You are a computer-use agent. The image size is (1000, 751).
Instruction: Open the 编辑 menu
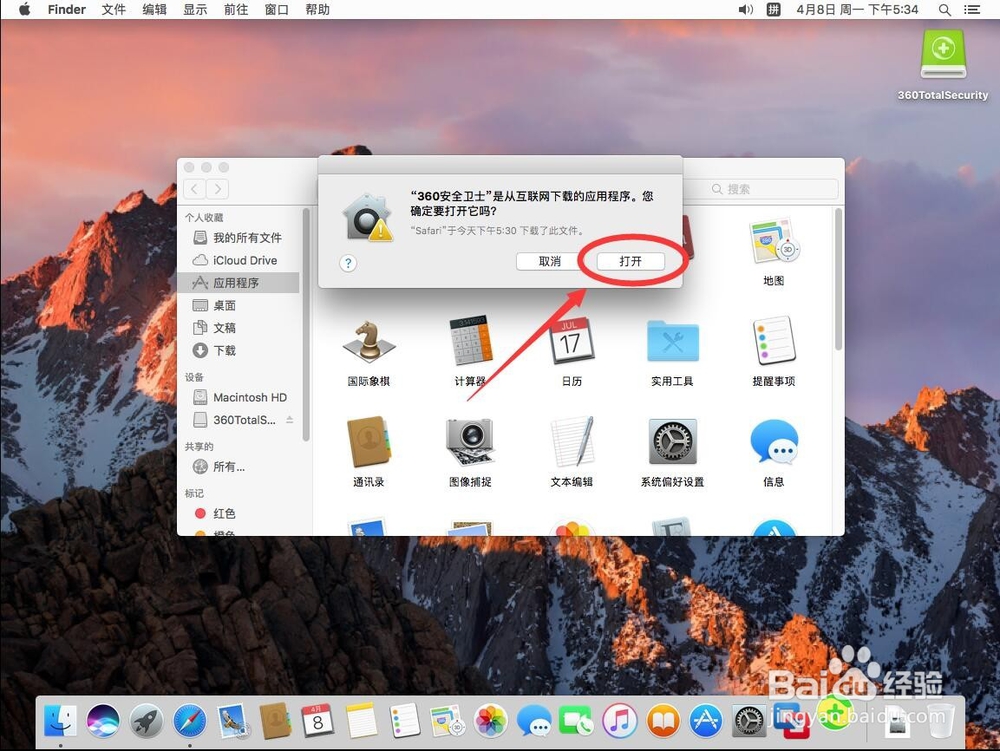pos(154,10)
